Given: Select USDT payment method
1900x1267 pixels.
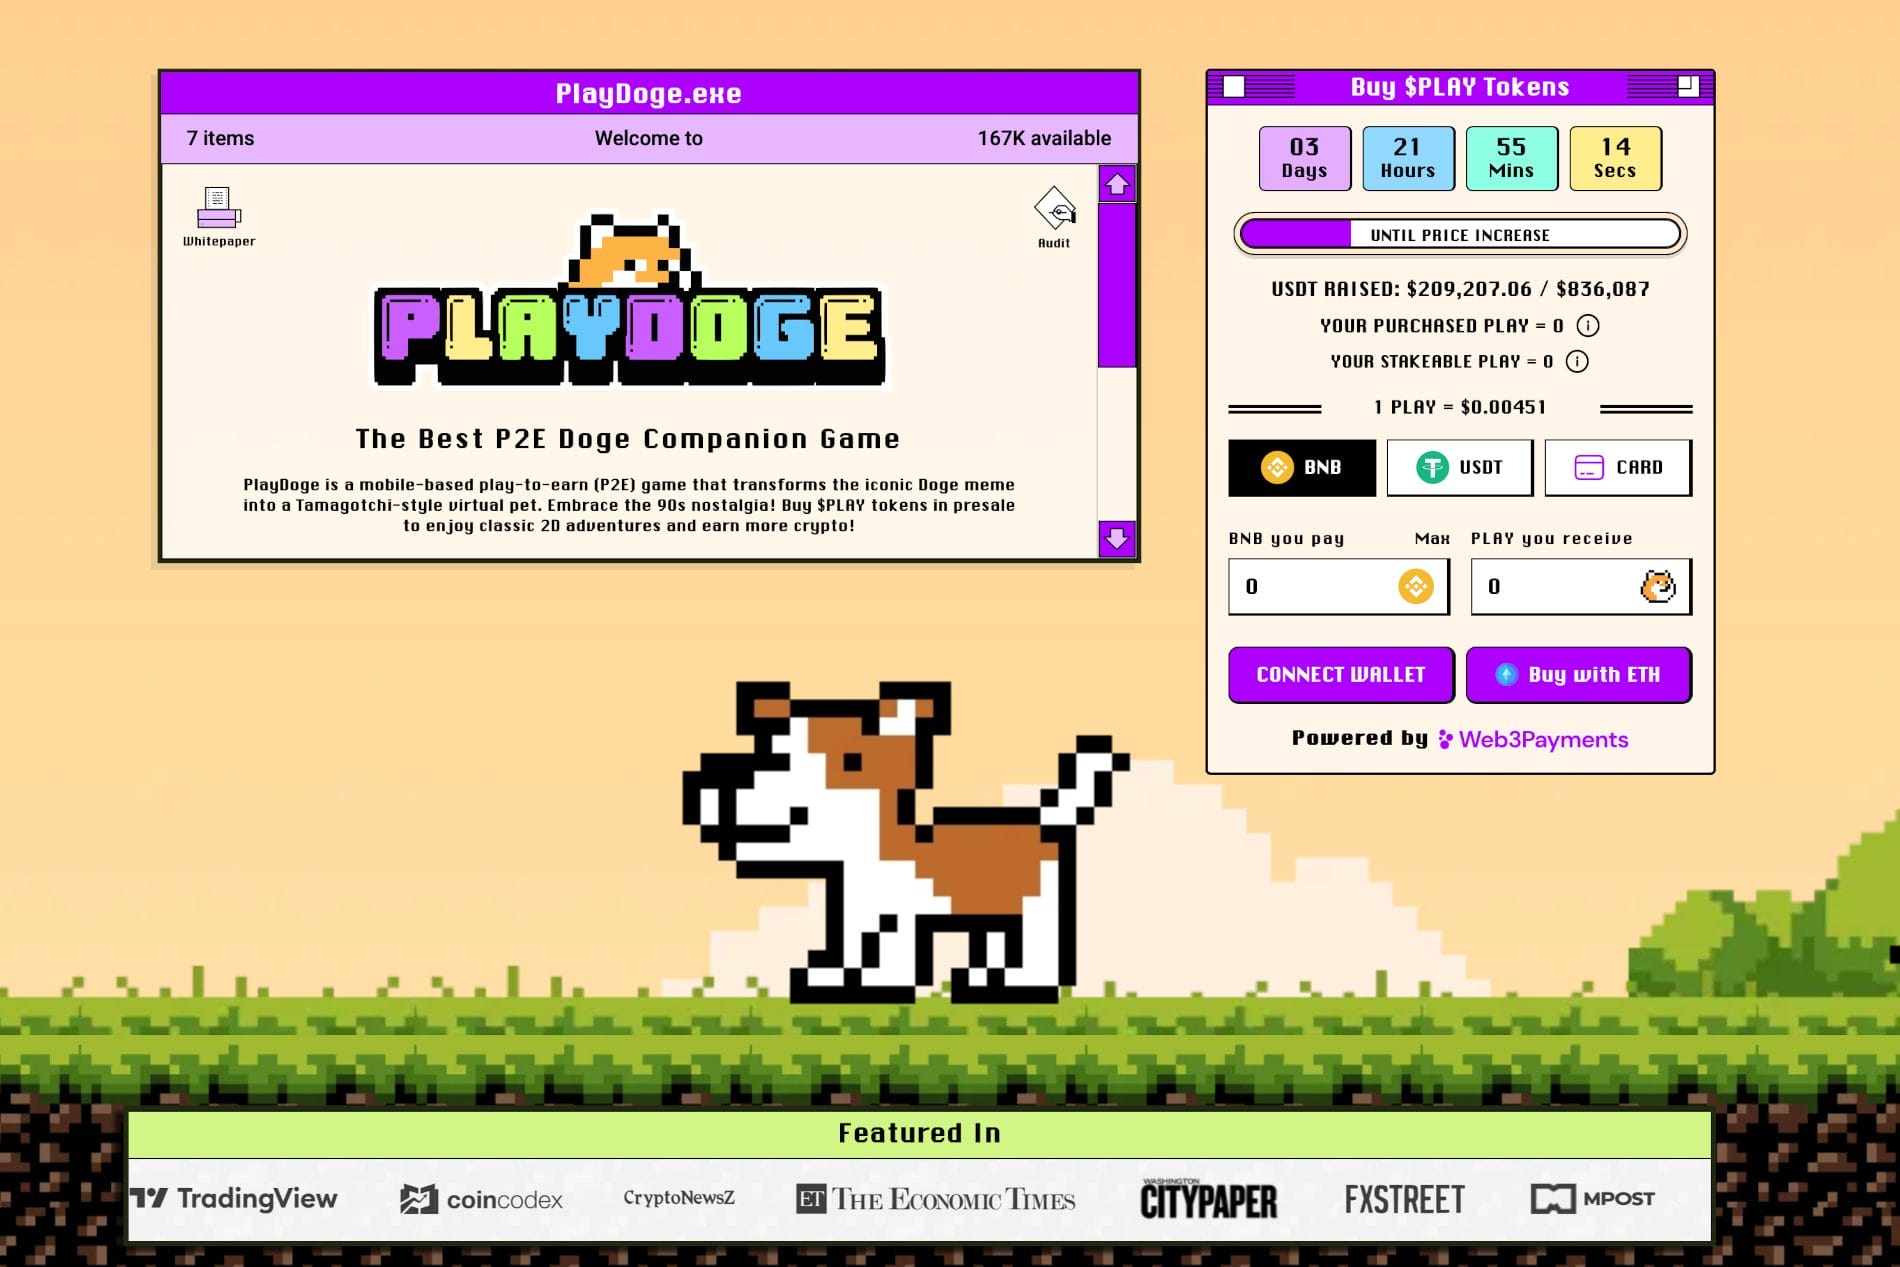Looking at the screenshot, I should (x=1460, y=467).
